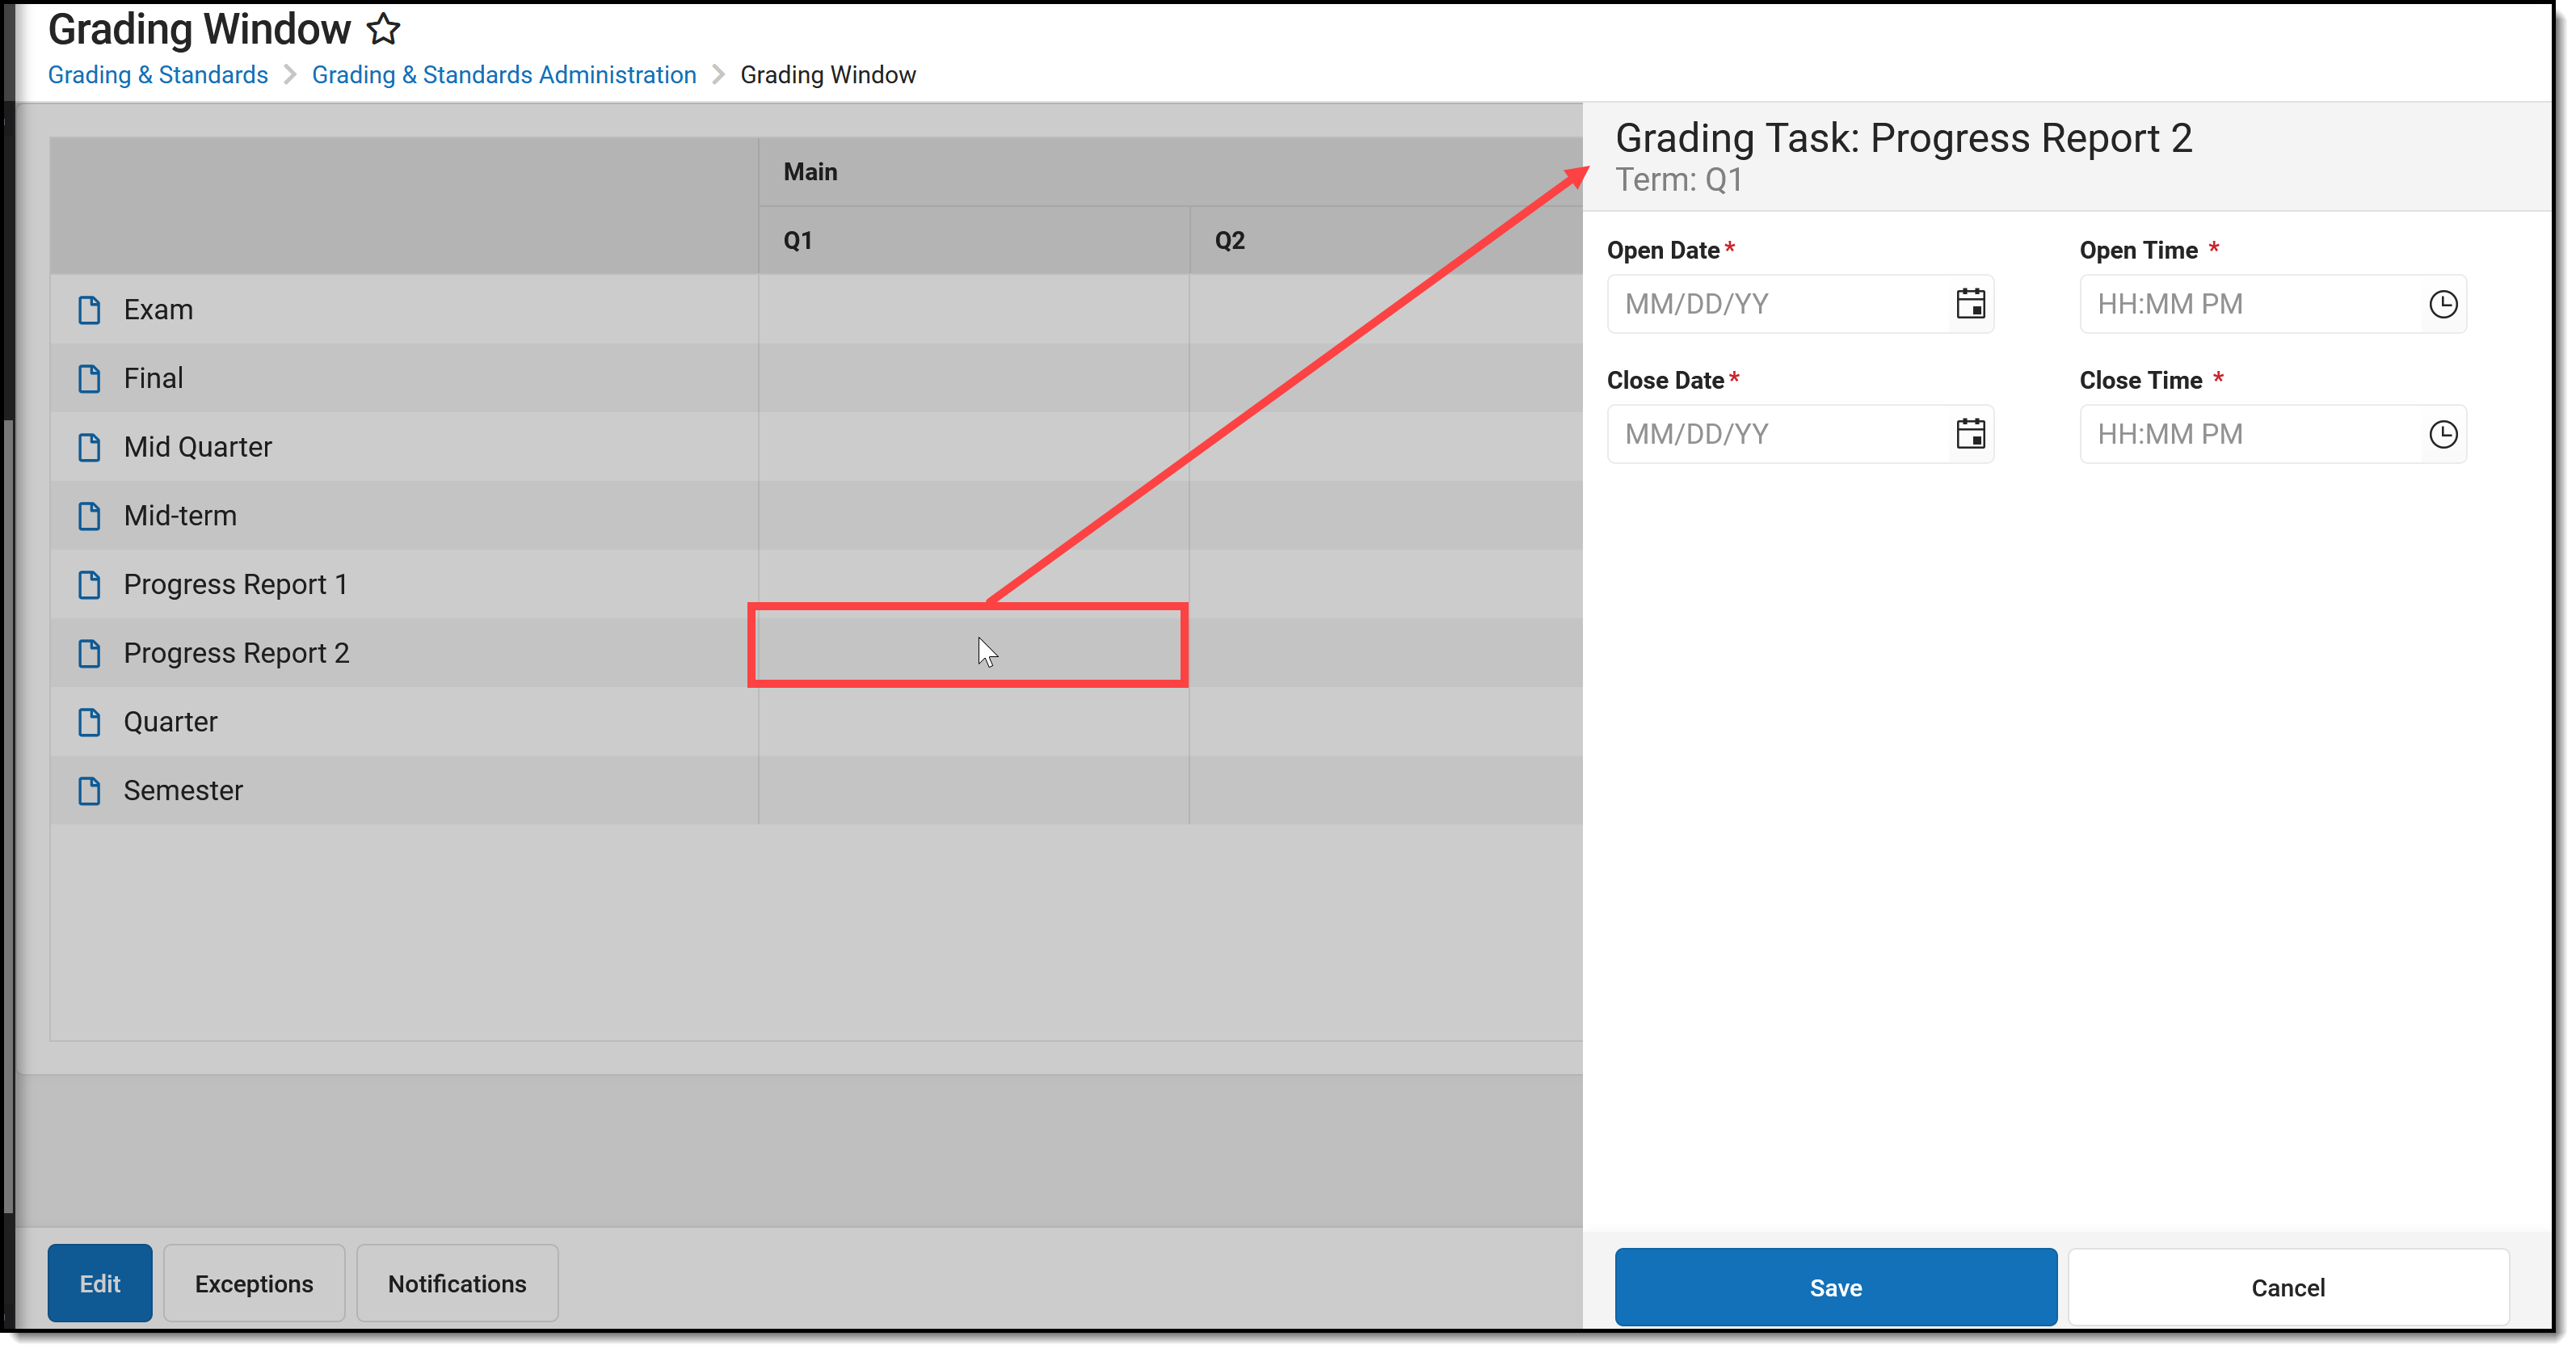The image size is (2576, 1353).
Task: Navigate to Grading & Standards breadcrumb
Action: pos(157,74)
